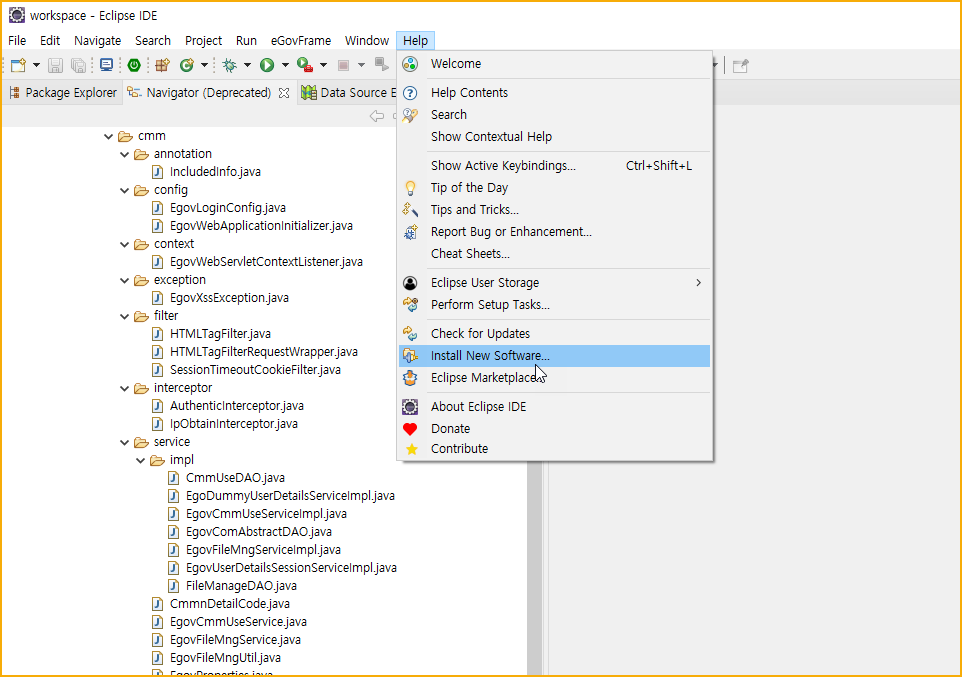Image resolution: width=962 pixels, height=677 pixels.
Task: Choose Eclipse Marketplace entry
Action: tap(555, 378)
